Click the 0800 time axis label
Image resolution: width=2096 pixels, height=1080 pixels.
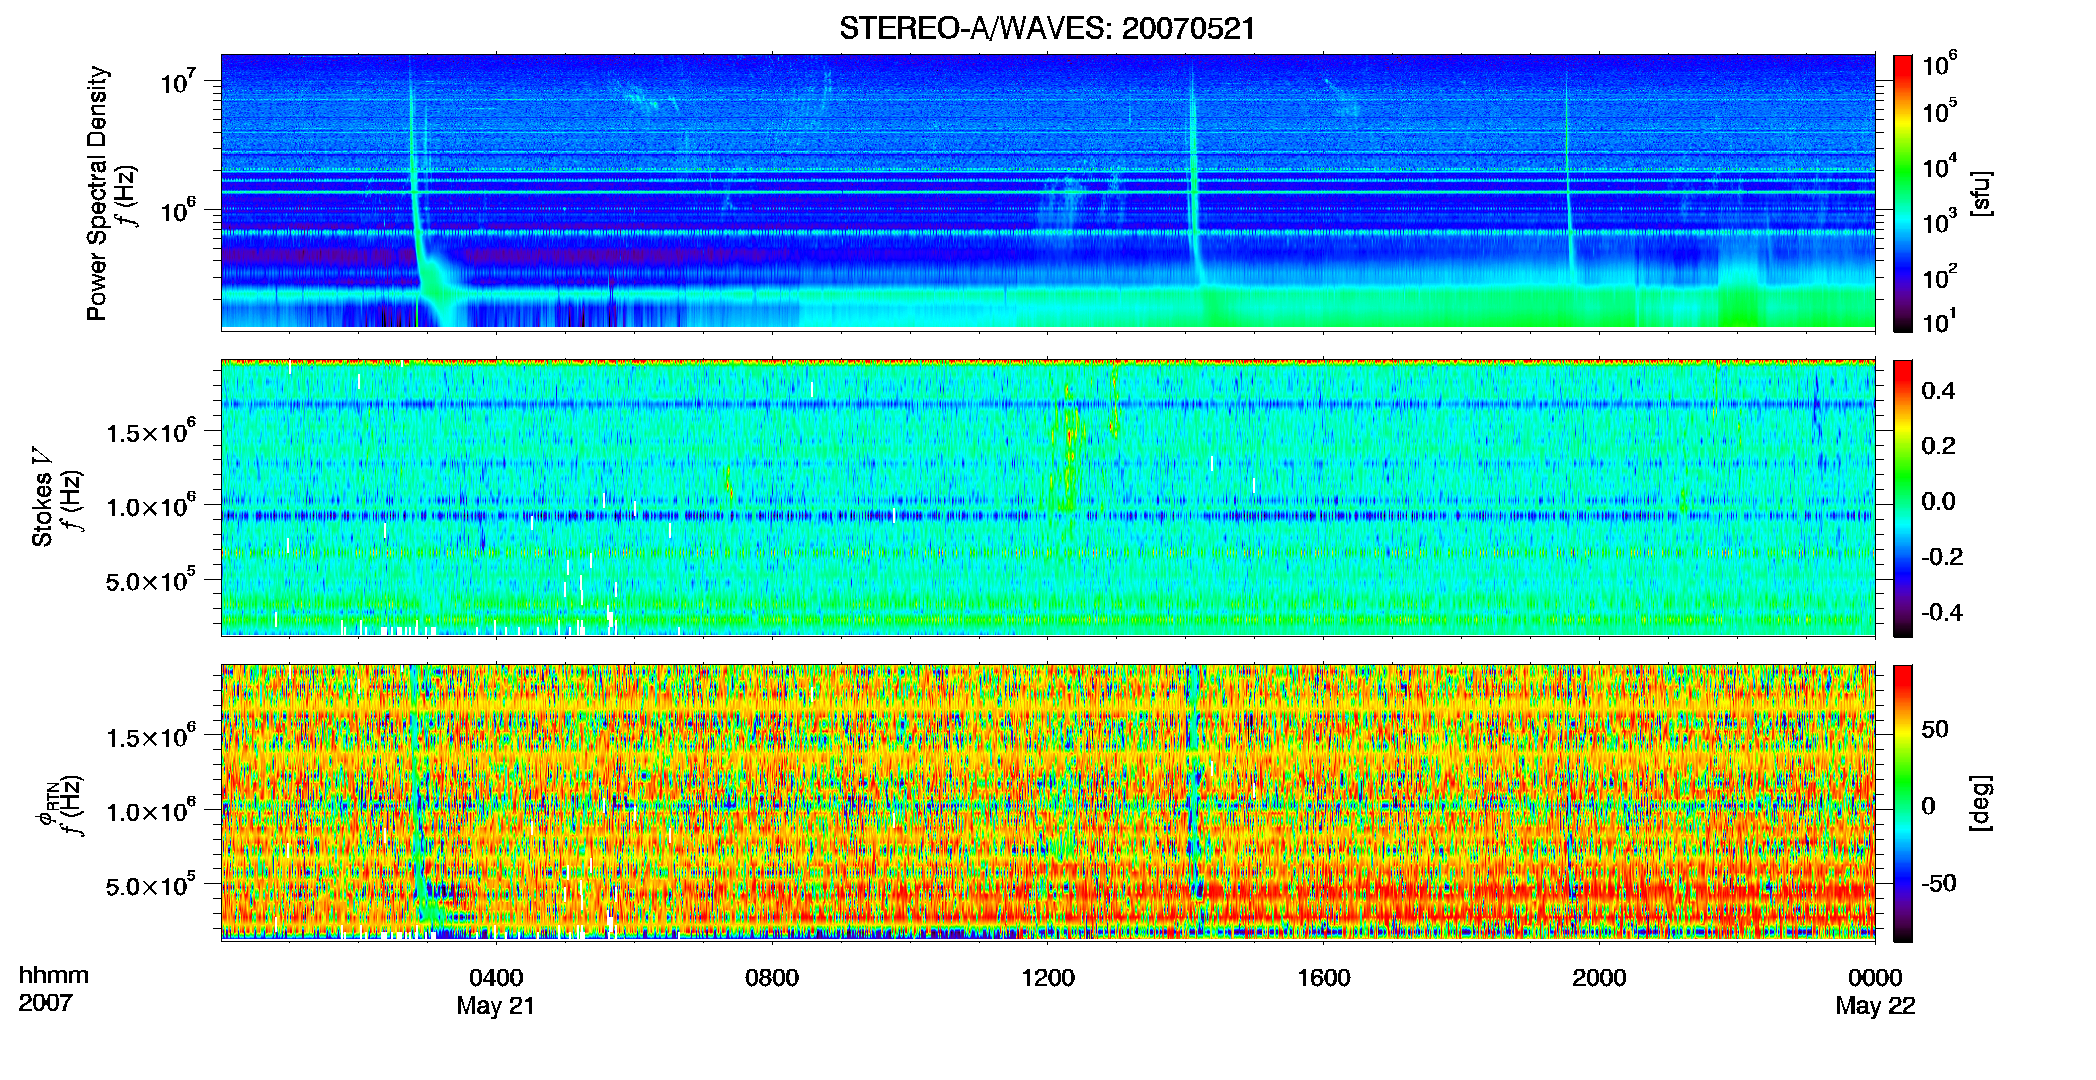[772, 977]
